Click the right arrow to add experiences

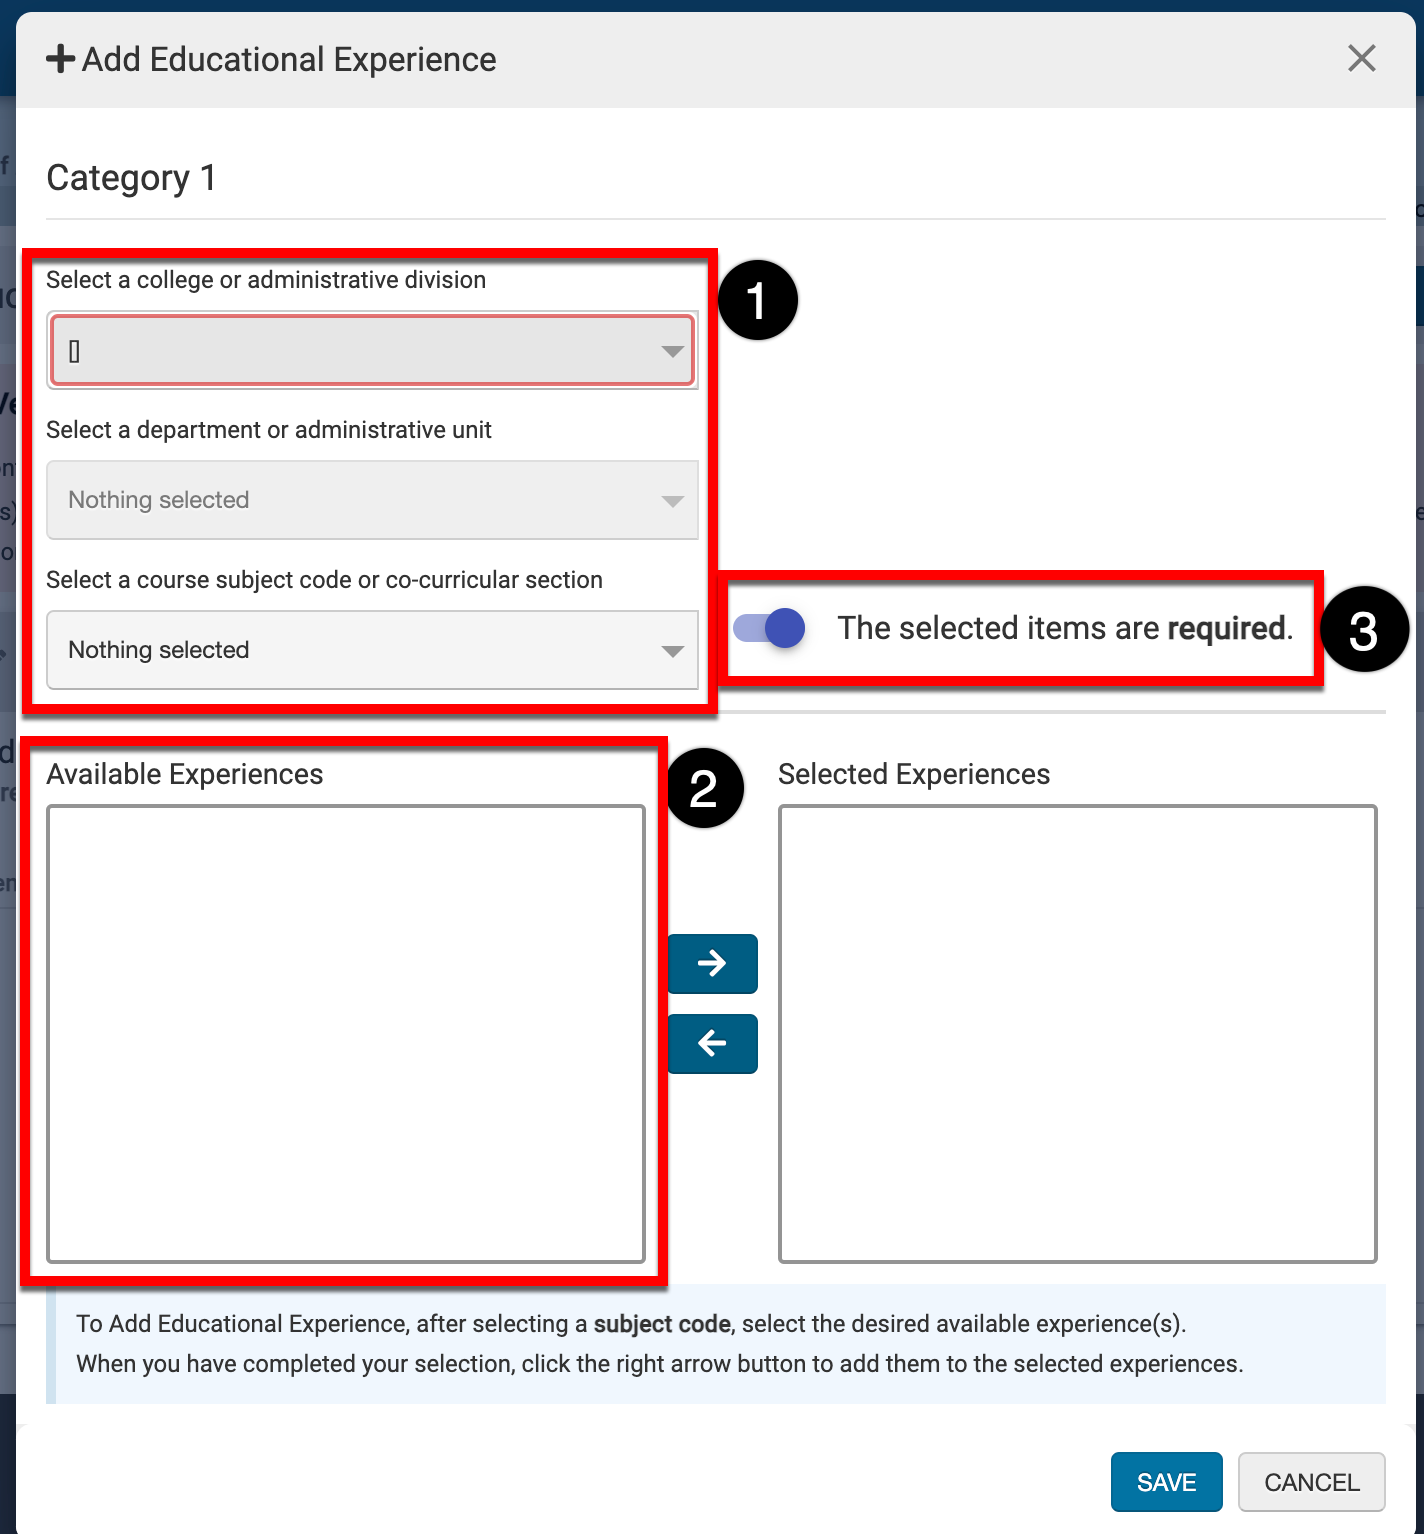[712, 963]
